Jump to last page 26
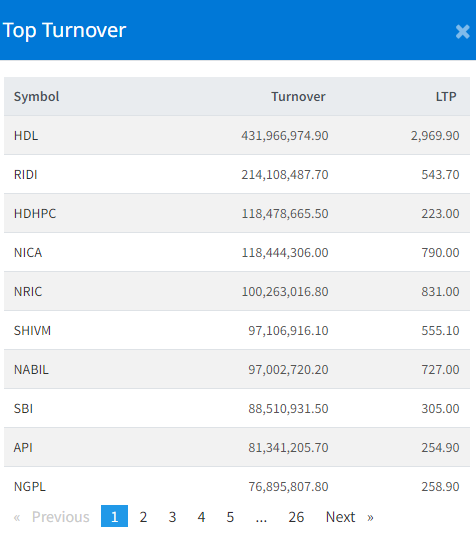 [296, 517]
